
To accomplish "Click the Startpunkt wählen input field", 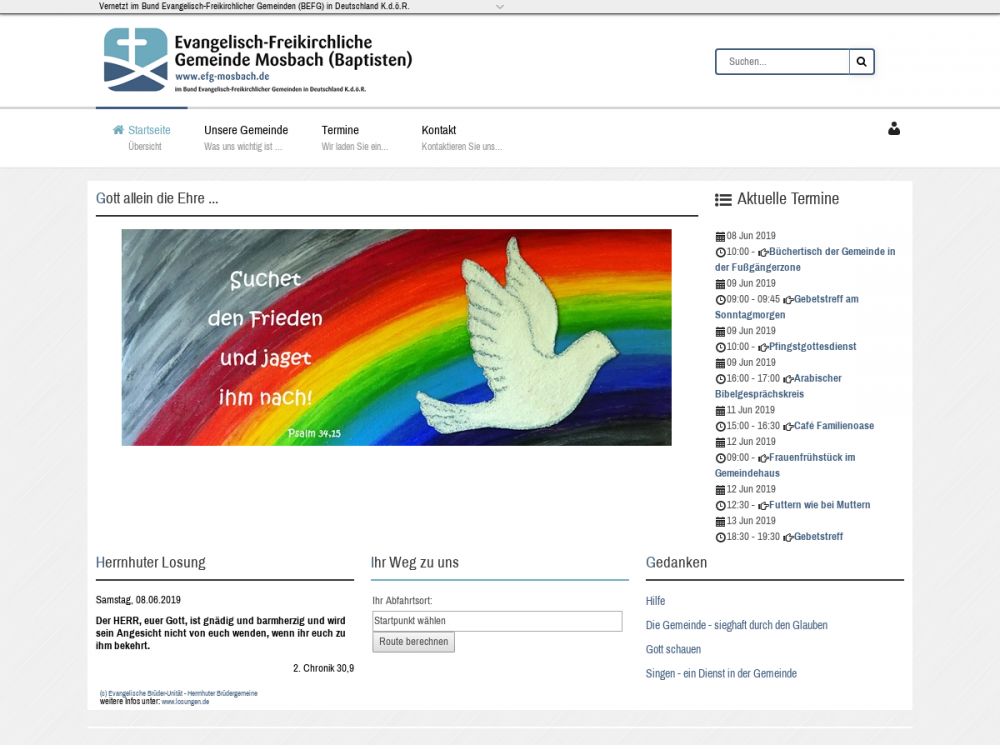I will [x=496, y=621].
